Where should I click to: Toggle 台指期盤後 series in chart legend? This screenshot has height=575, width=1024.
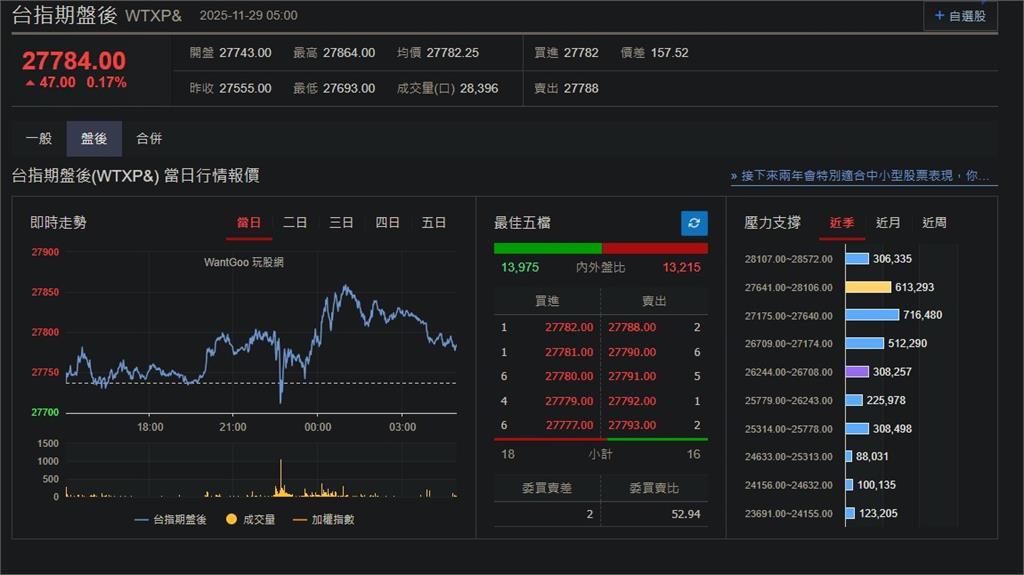[170, 519]
